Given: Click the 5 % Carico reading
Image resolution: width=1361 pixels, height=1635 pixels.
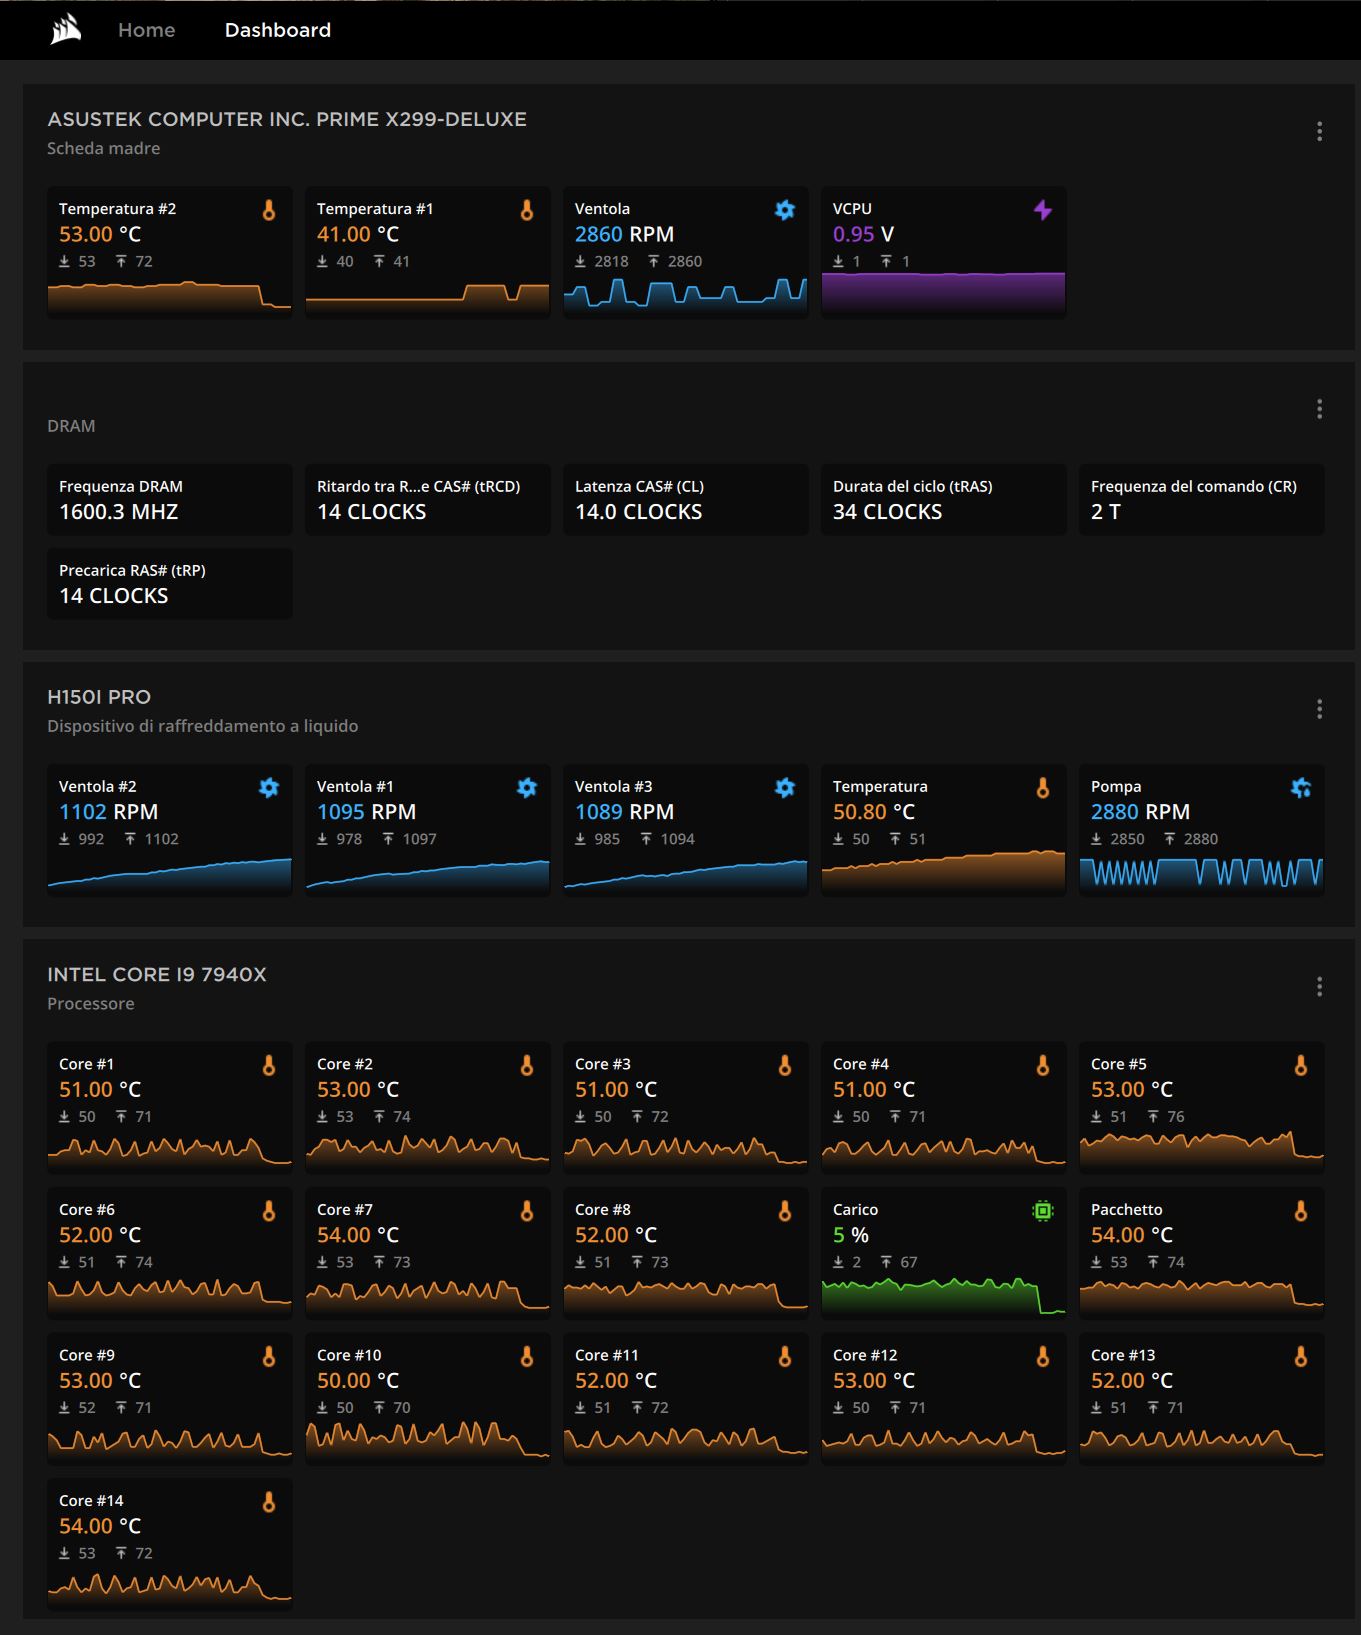Looking at the screenshot, I should pos(850,1235).
